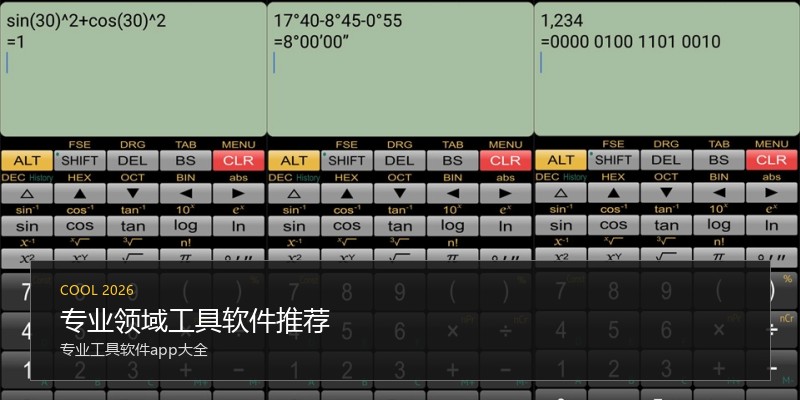
Task: Select log key on 1,234 calculator
Action: coord(719,225)
